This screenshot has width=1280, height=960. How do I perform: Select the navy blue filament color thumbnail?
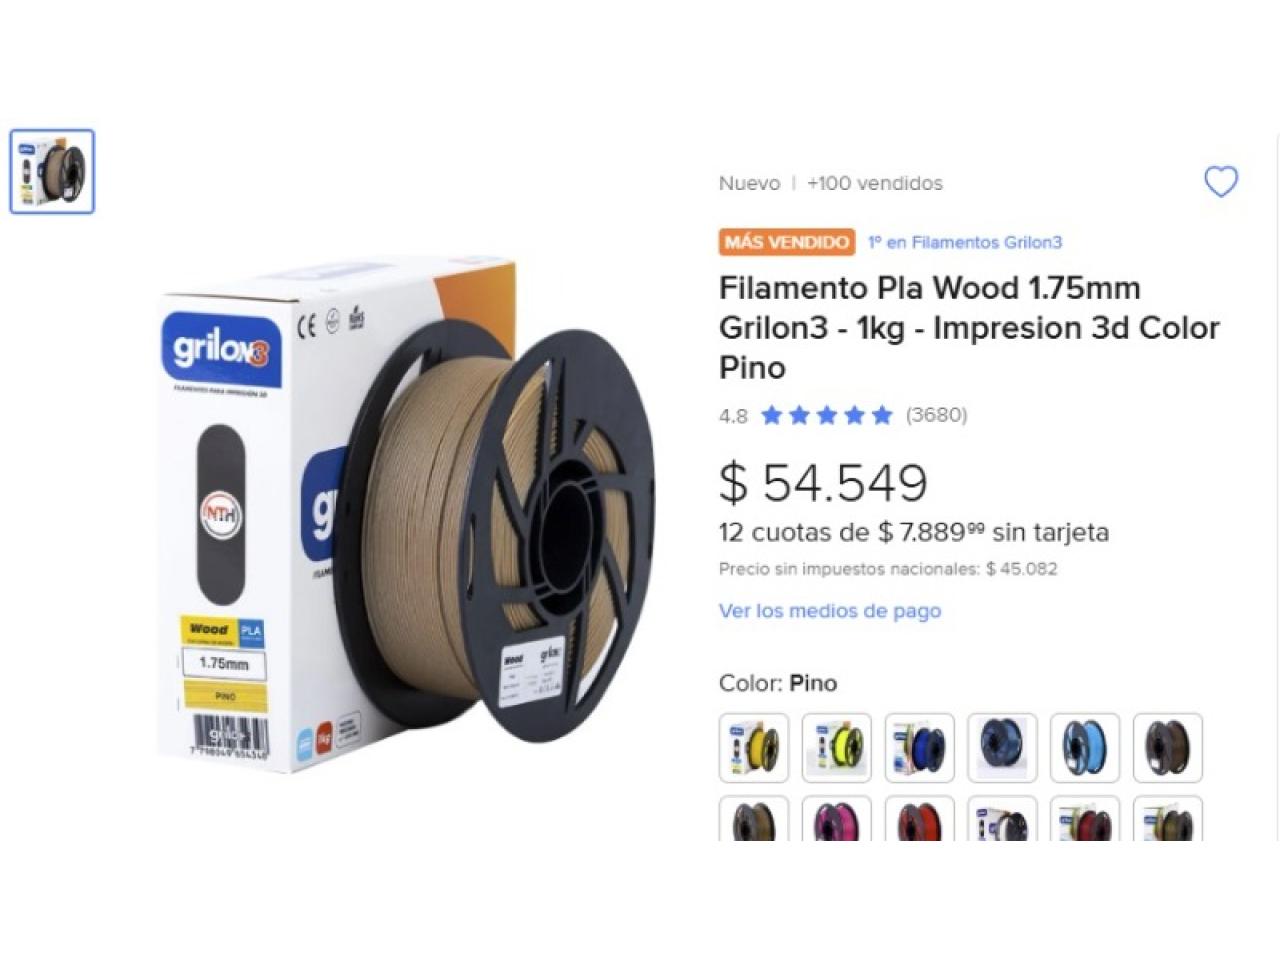tap(1003, 747)
